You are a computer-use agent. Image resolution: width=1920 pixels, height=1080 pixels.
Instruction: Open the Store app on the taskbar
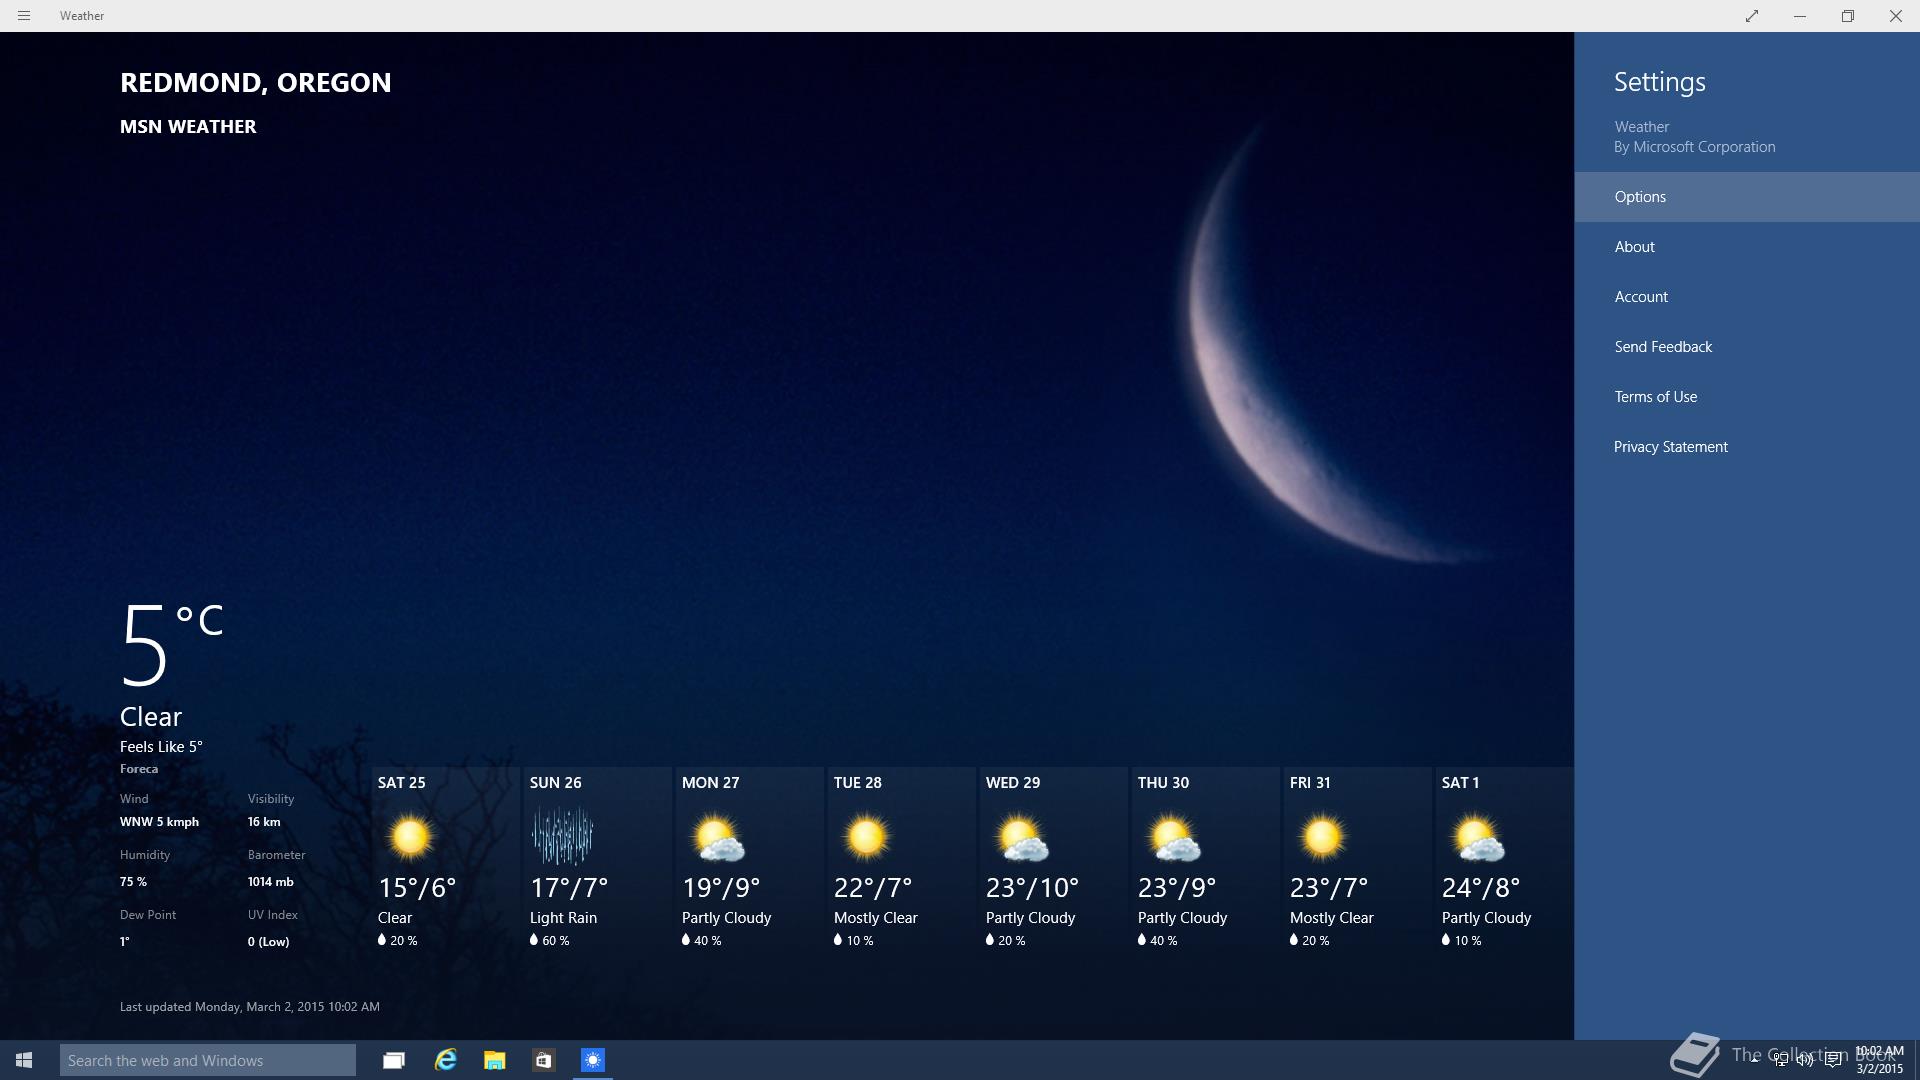coord(544,1060)
